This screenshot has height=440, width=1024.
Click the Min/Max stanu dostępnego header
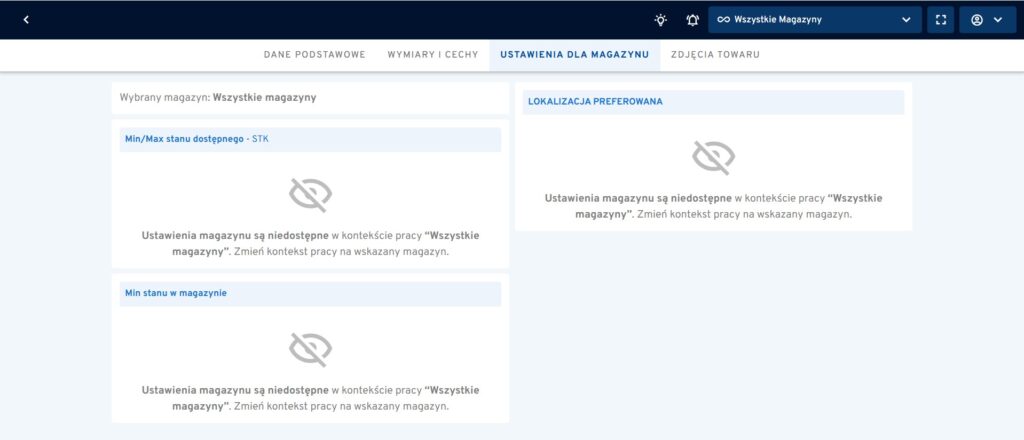[184, 139]
